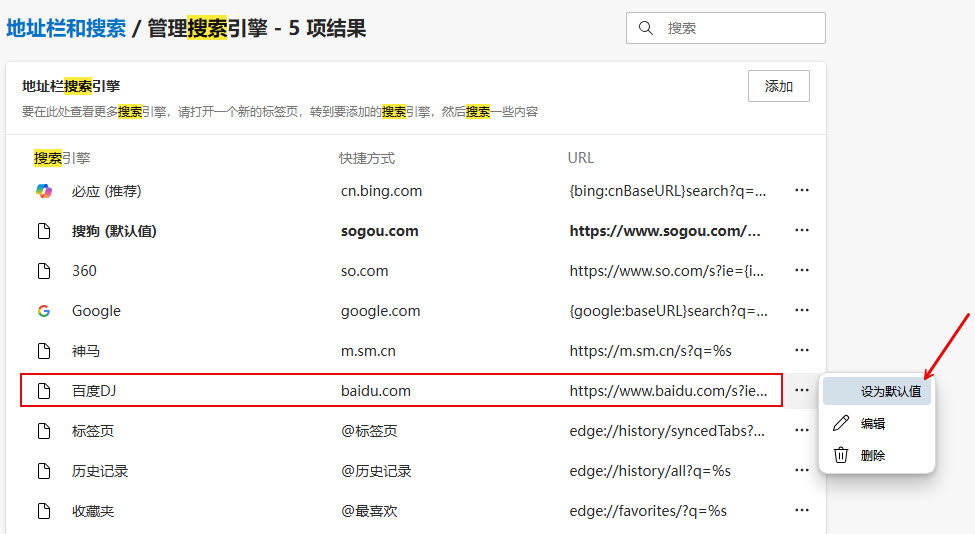Click the 历史记录 engine name
The width and height of the screenshot is (975, 534).
coord(99,471)
